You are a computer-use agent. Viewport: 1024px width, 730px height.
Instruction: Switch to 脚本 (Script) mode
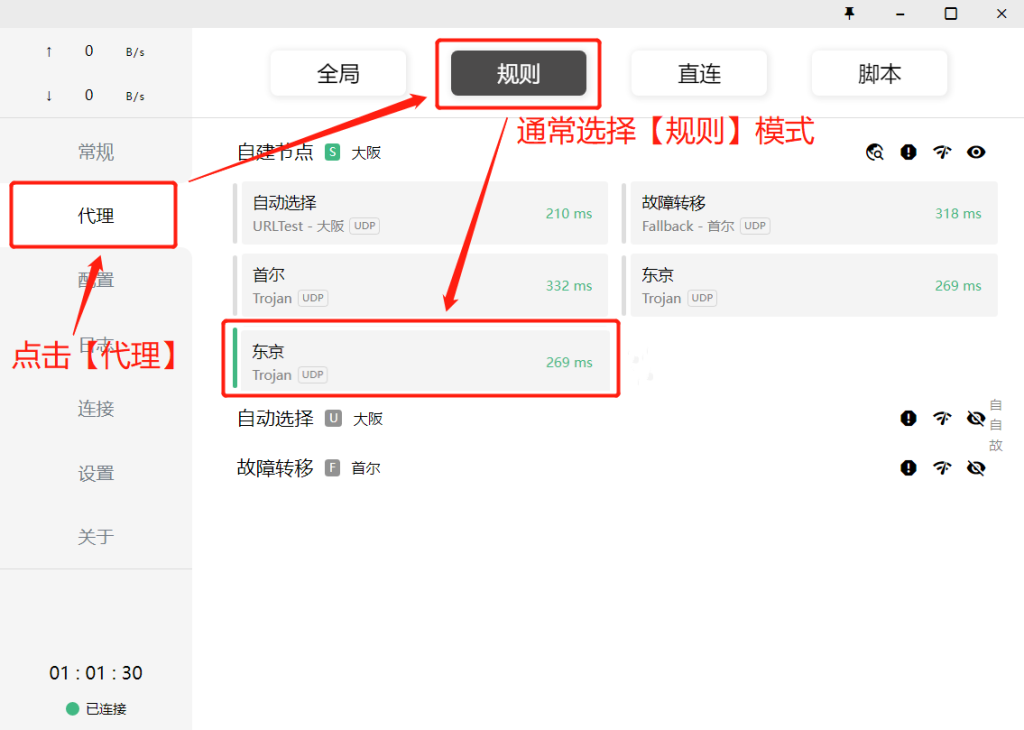pyautogui.click(x=879, y=73)
